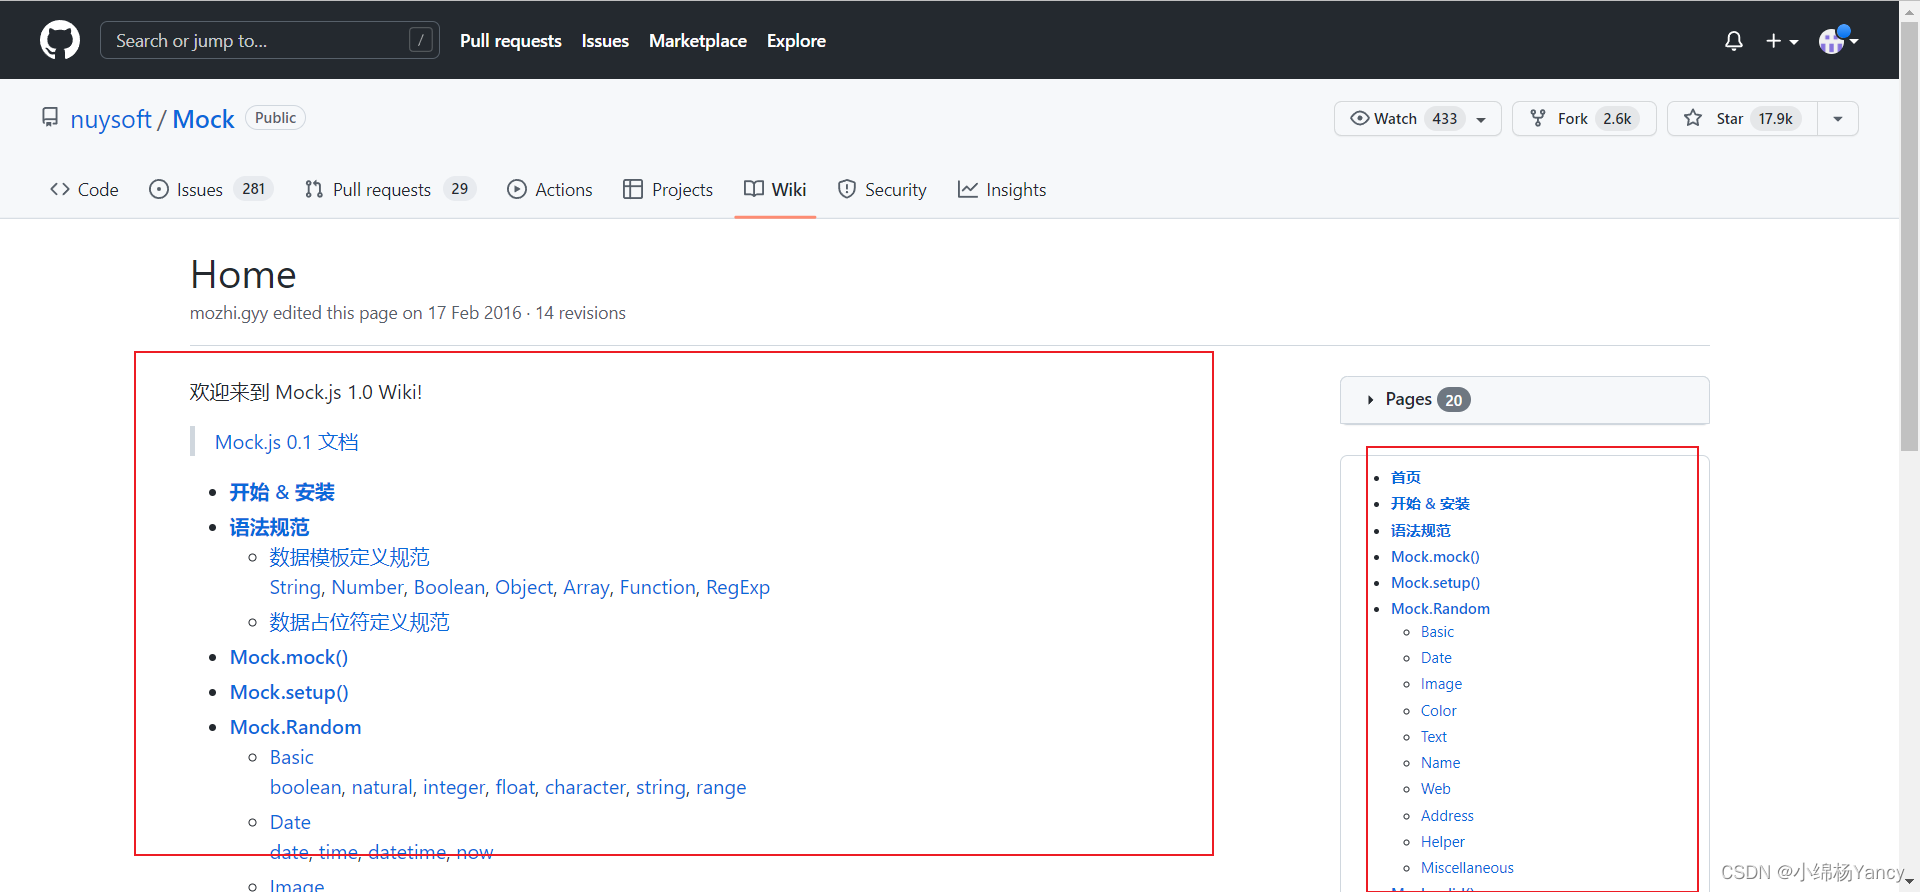Open sidebar Image link
Viewport: 1920px width, 892px height.
point(1441,684)
